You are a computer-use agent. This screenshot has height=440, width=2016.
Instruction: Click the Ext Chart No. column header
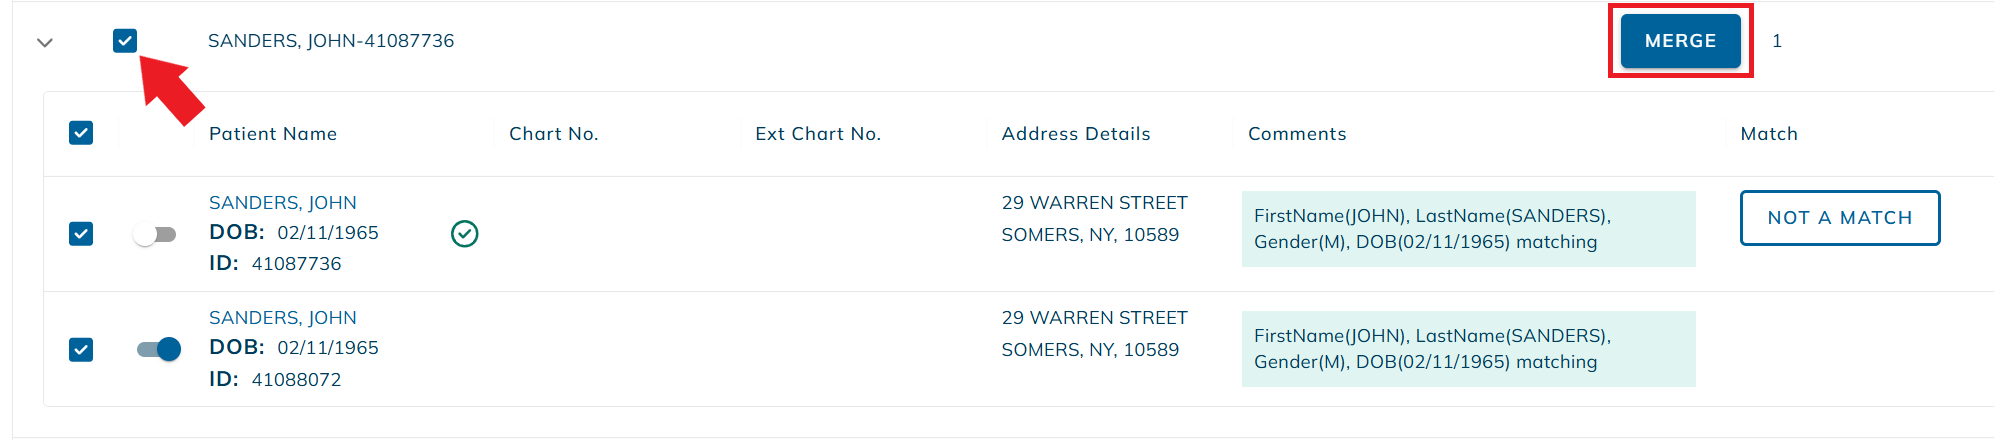click(818, 134)
